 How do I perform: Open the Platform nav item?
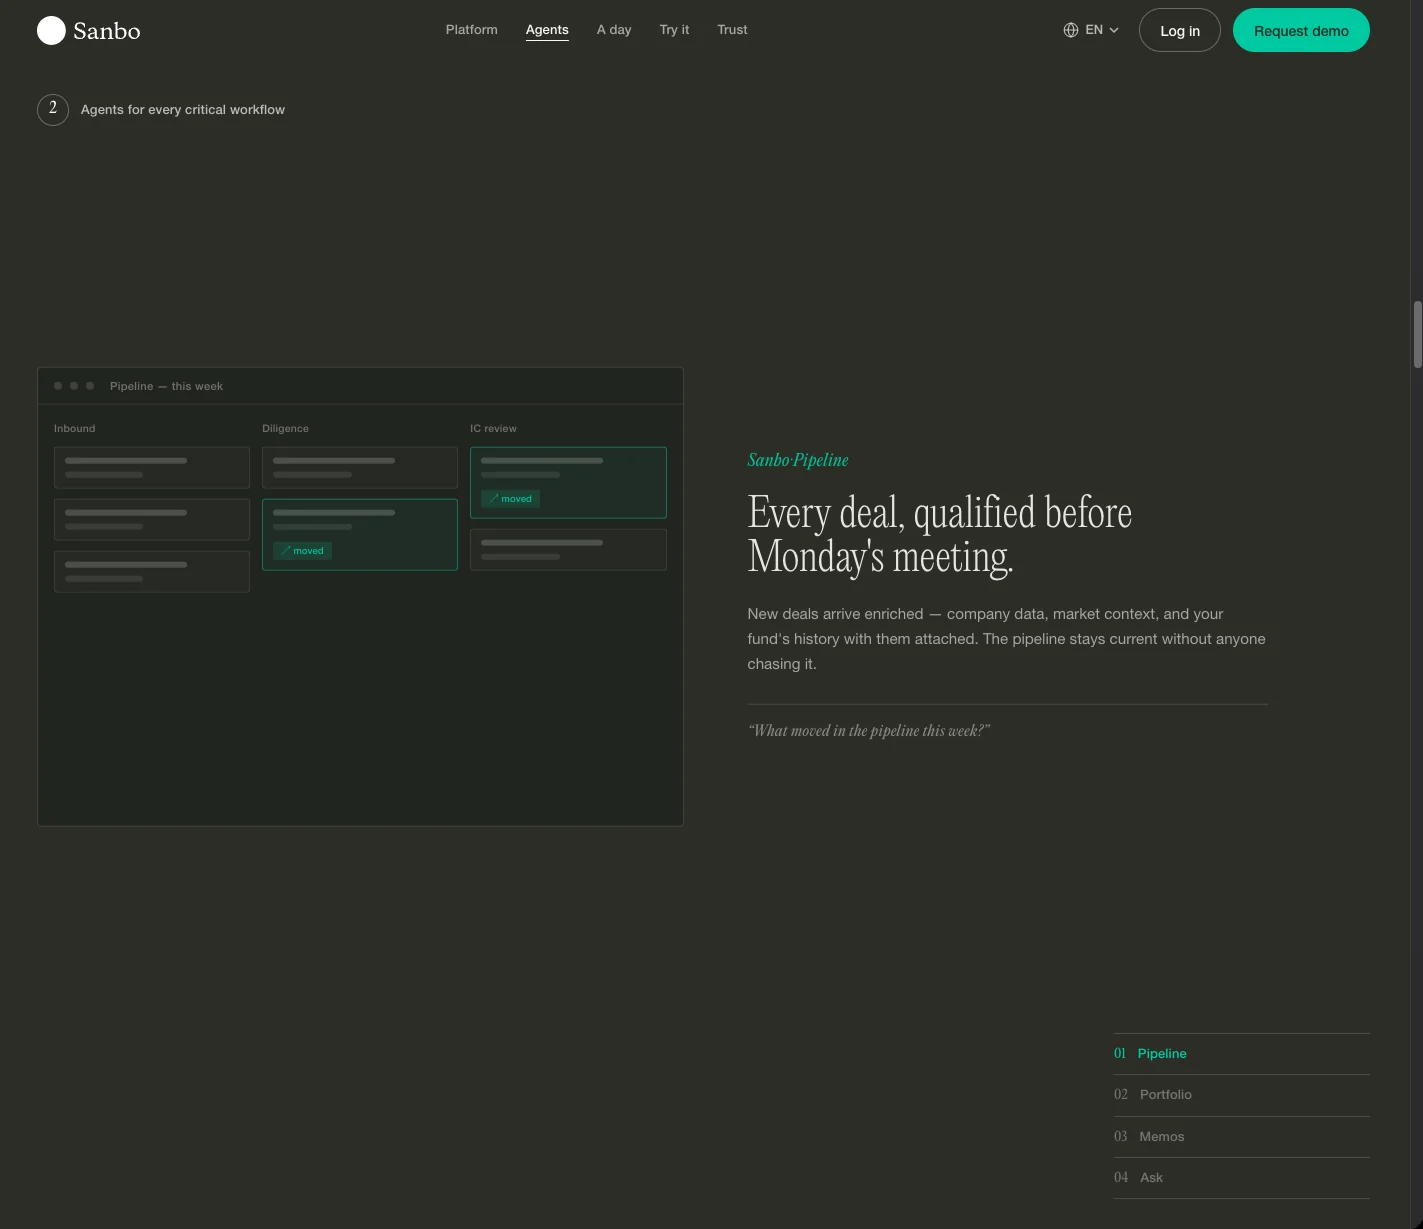tap(471, 30)
